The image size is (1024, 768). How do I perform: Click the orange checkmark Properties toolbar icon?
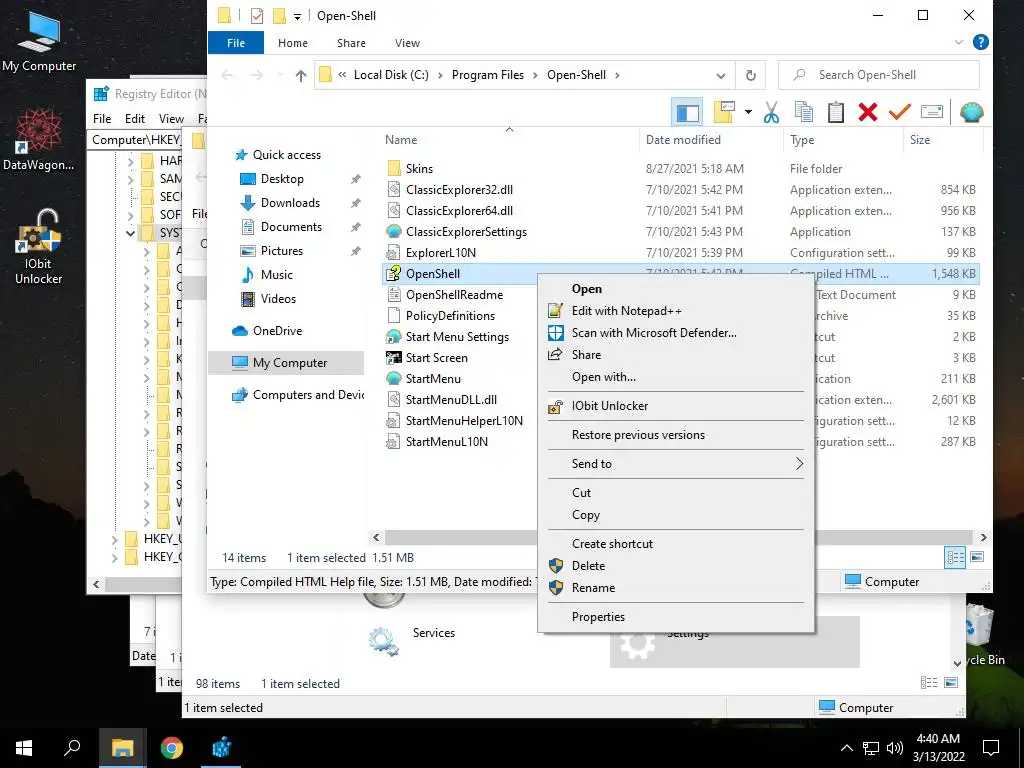click(x=899, y=112)
